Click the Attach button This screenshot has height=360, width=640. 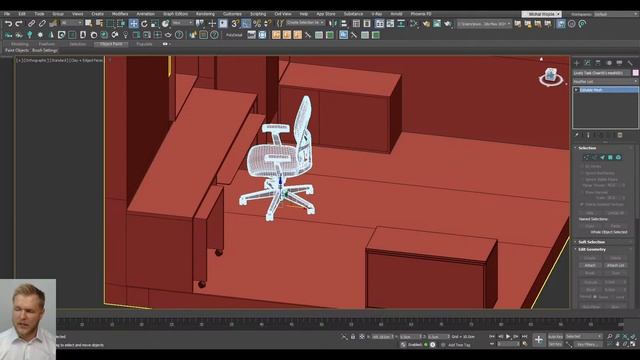coord(590,265)
